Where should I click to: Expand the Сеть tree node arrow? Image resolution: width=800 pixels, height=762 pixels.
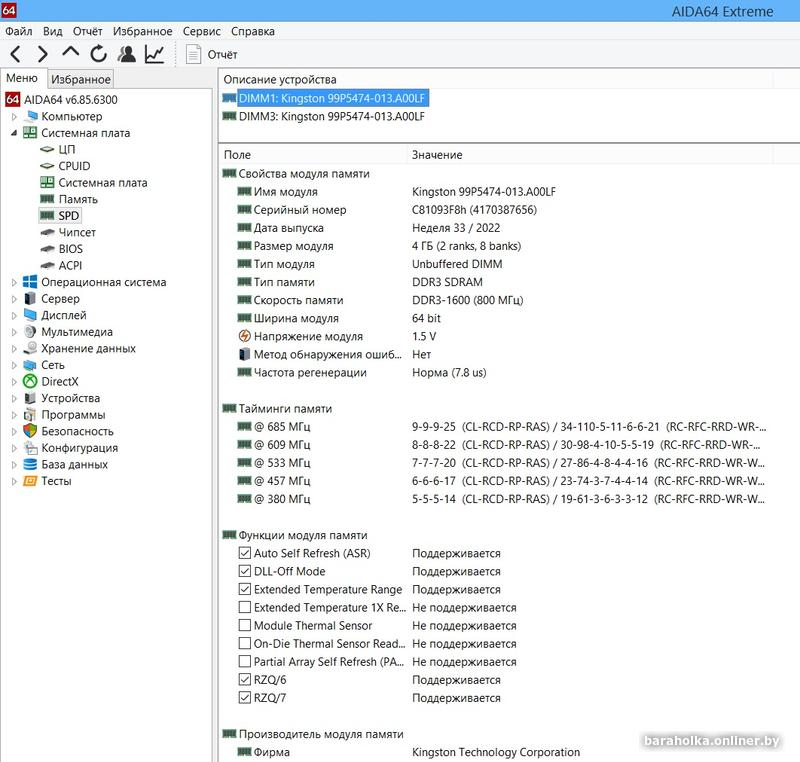coord(14,365)
